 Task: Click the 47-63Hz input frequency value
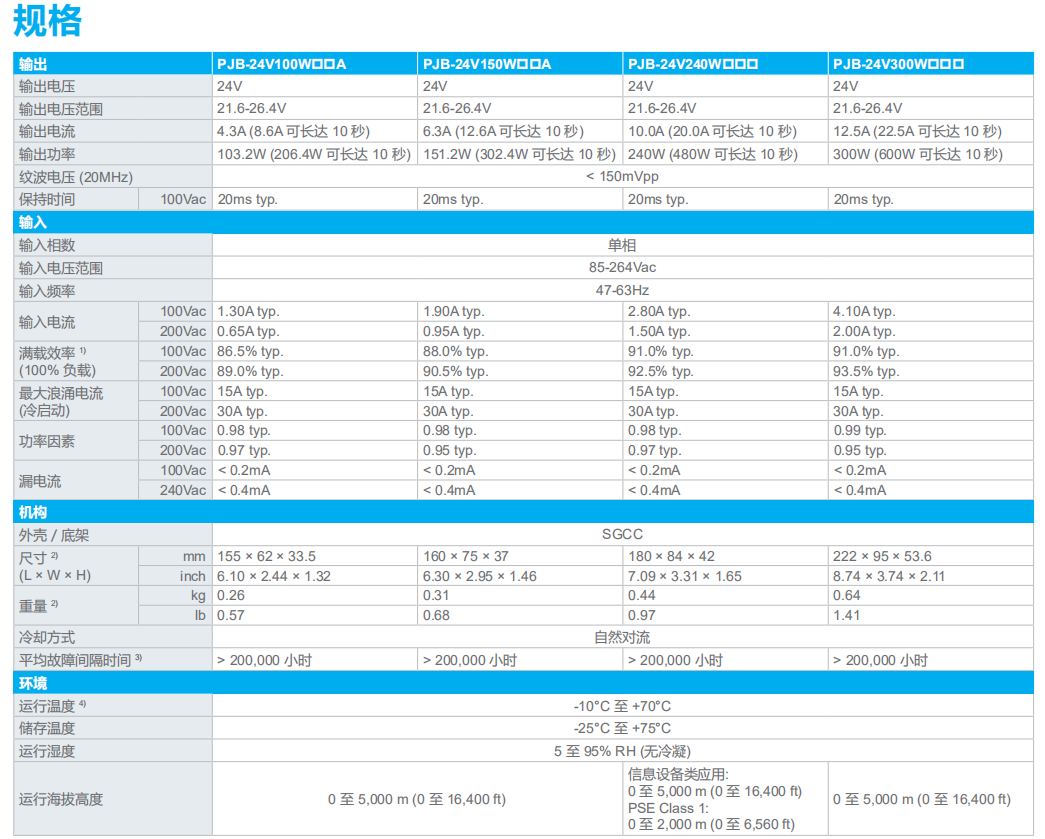(622, 290)
